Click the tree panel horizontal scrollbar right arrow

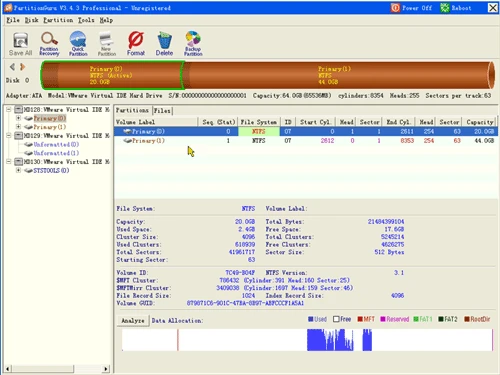click(106, 369)
